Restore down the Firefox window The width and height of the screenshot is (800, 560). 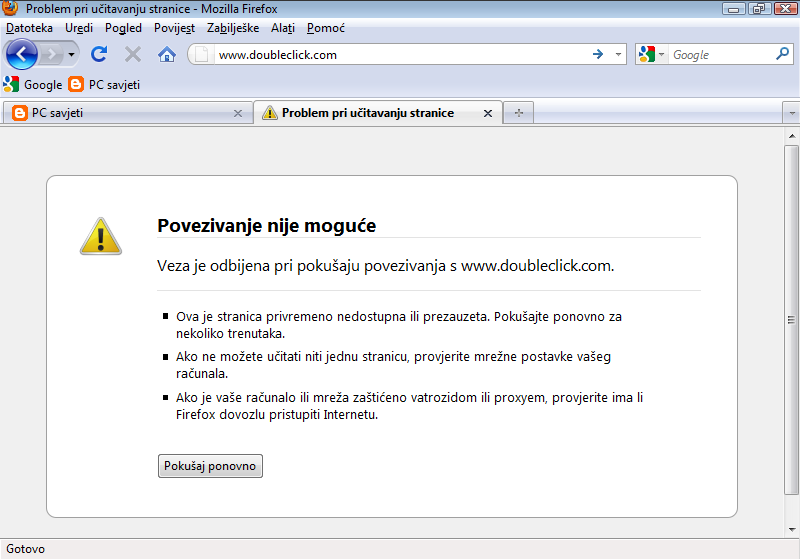pyautogui.click(x=759, y=9)
